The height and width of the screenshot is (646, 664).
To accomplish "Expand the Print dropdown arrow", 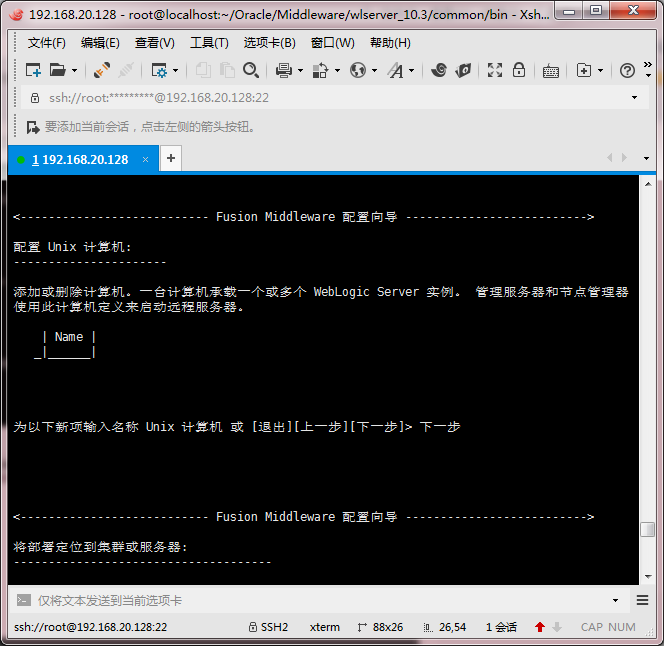I will pos(301,70).
